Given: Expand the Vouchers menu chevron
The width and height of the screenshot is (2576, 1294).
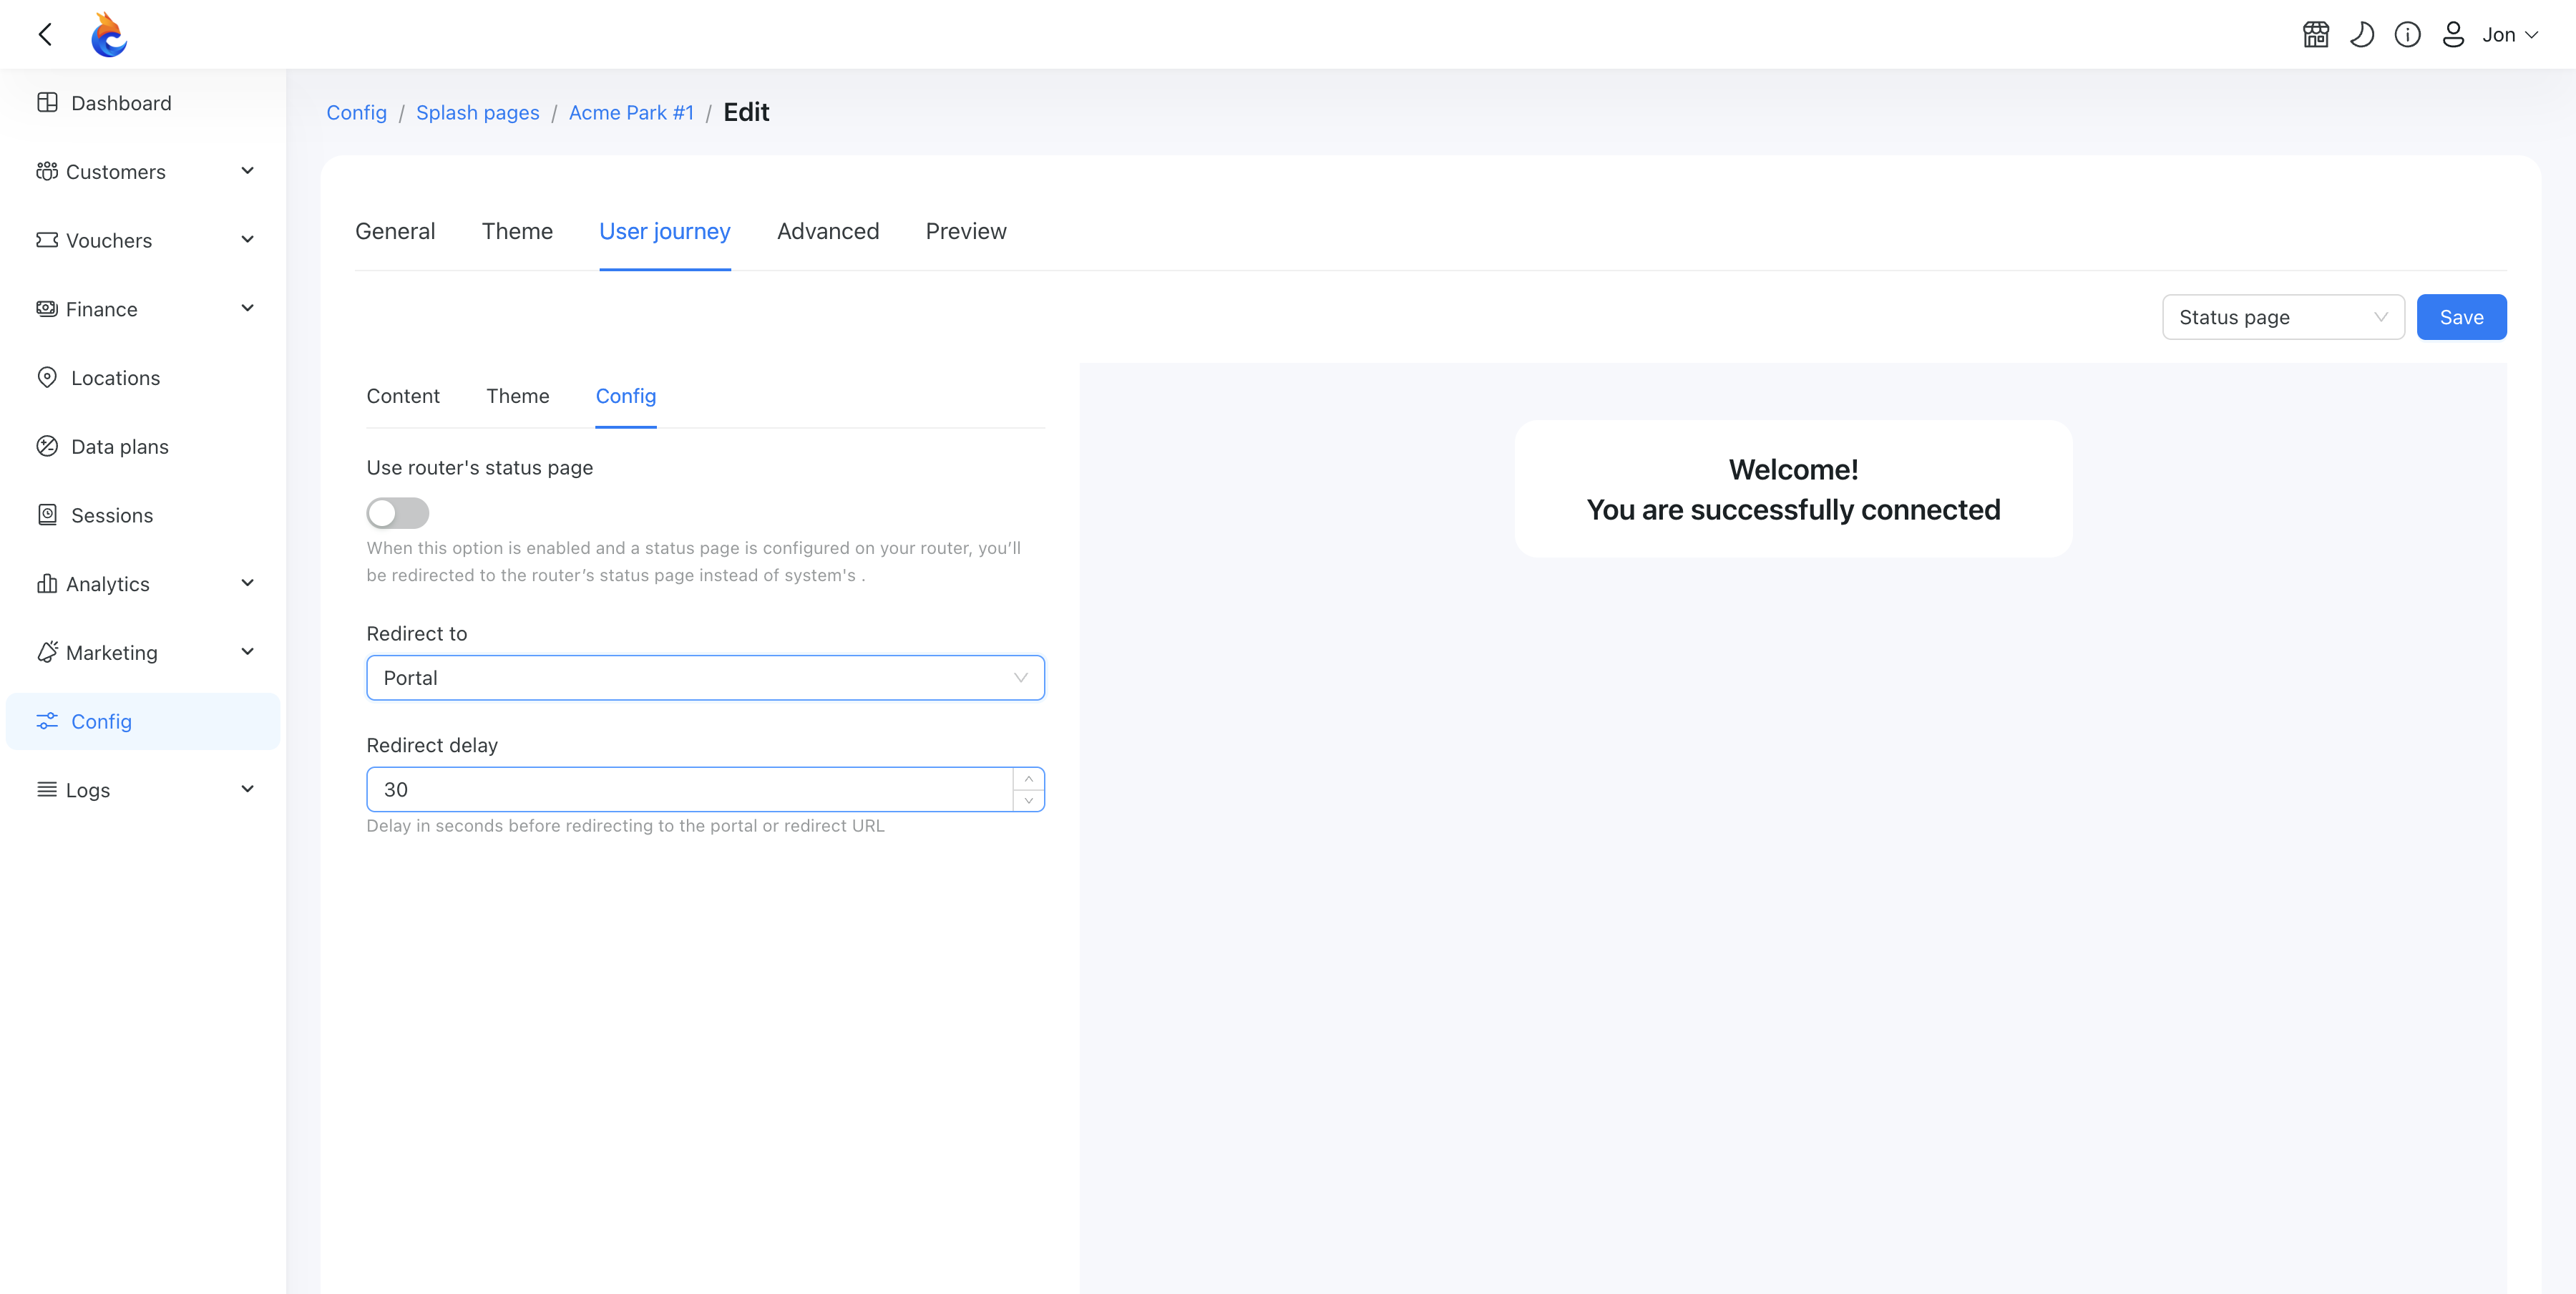Looking at the screenshot, I should [248, 240].
